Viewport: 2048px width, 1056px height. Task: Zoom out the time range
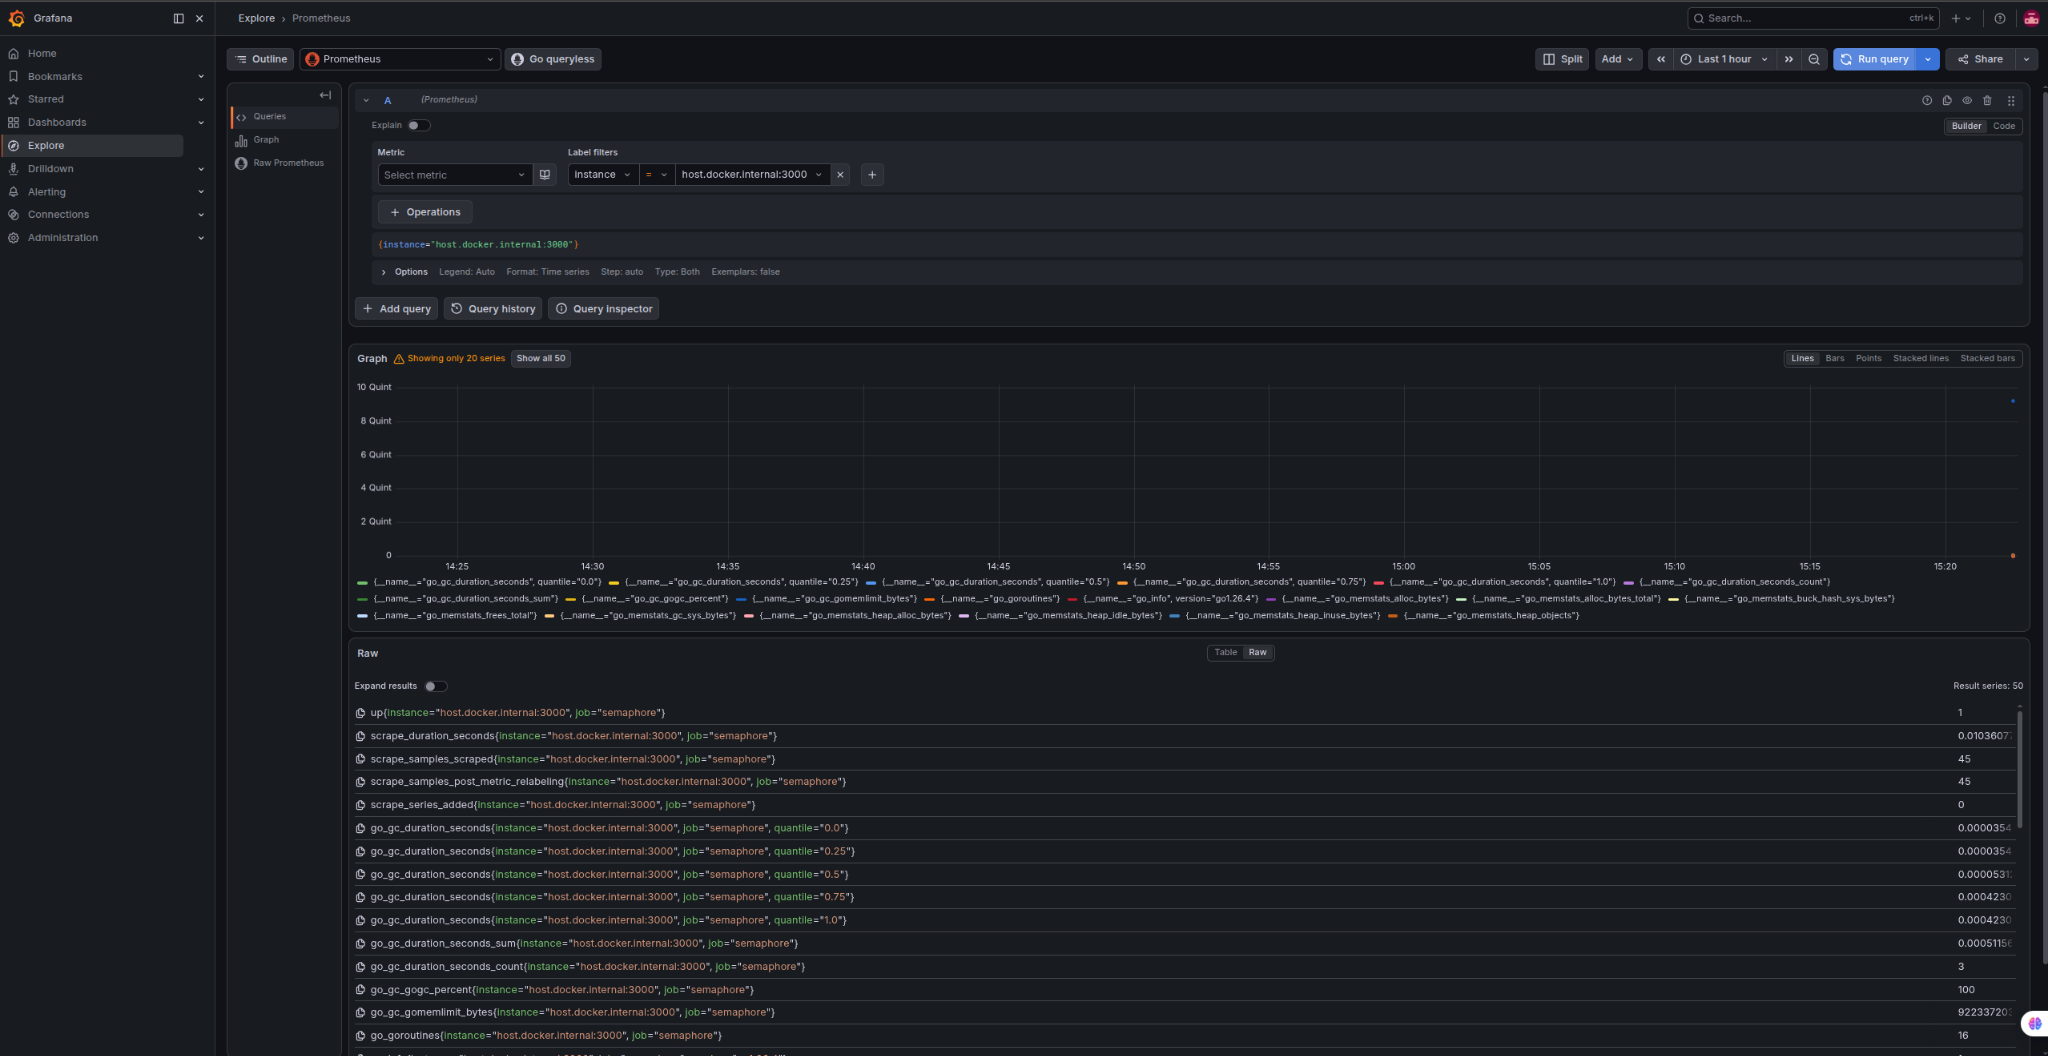coord(1814,59)
